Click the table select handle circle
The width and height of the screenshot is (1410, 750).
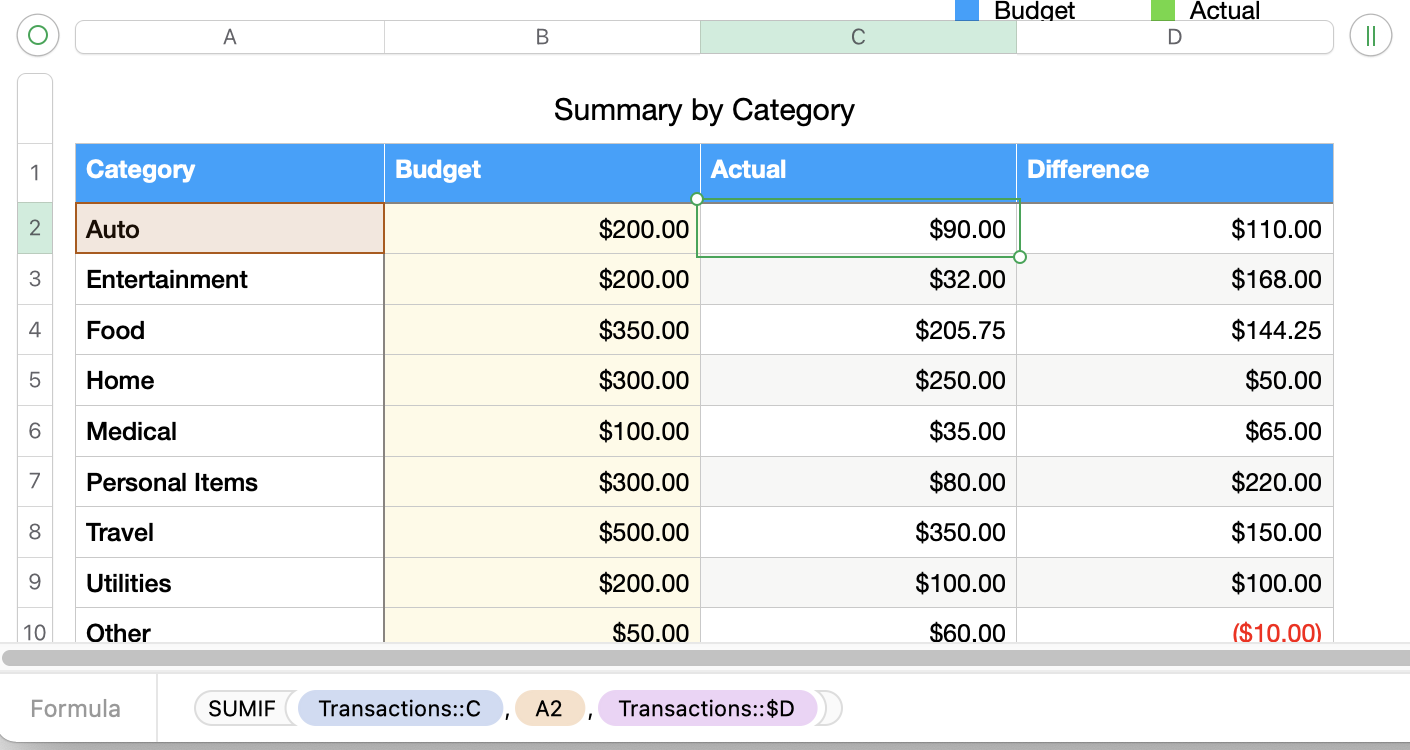click(38, 37)
